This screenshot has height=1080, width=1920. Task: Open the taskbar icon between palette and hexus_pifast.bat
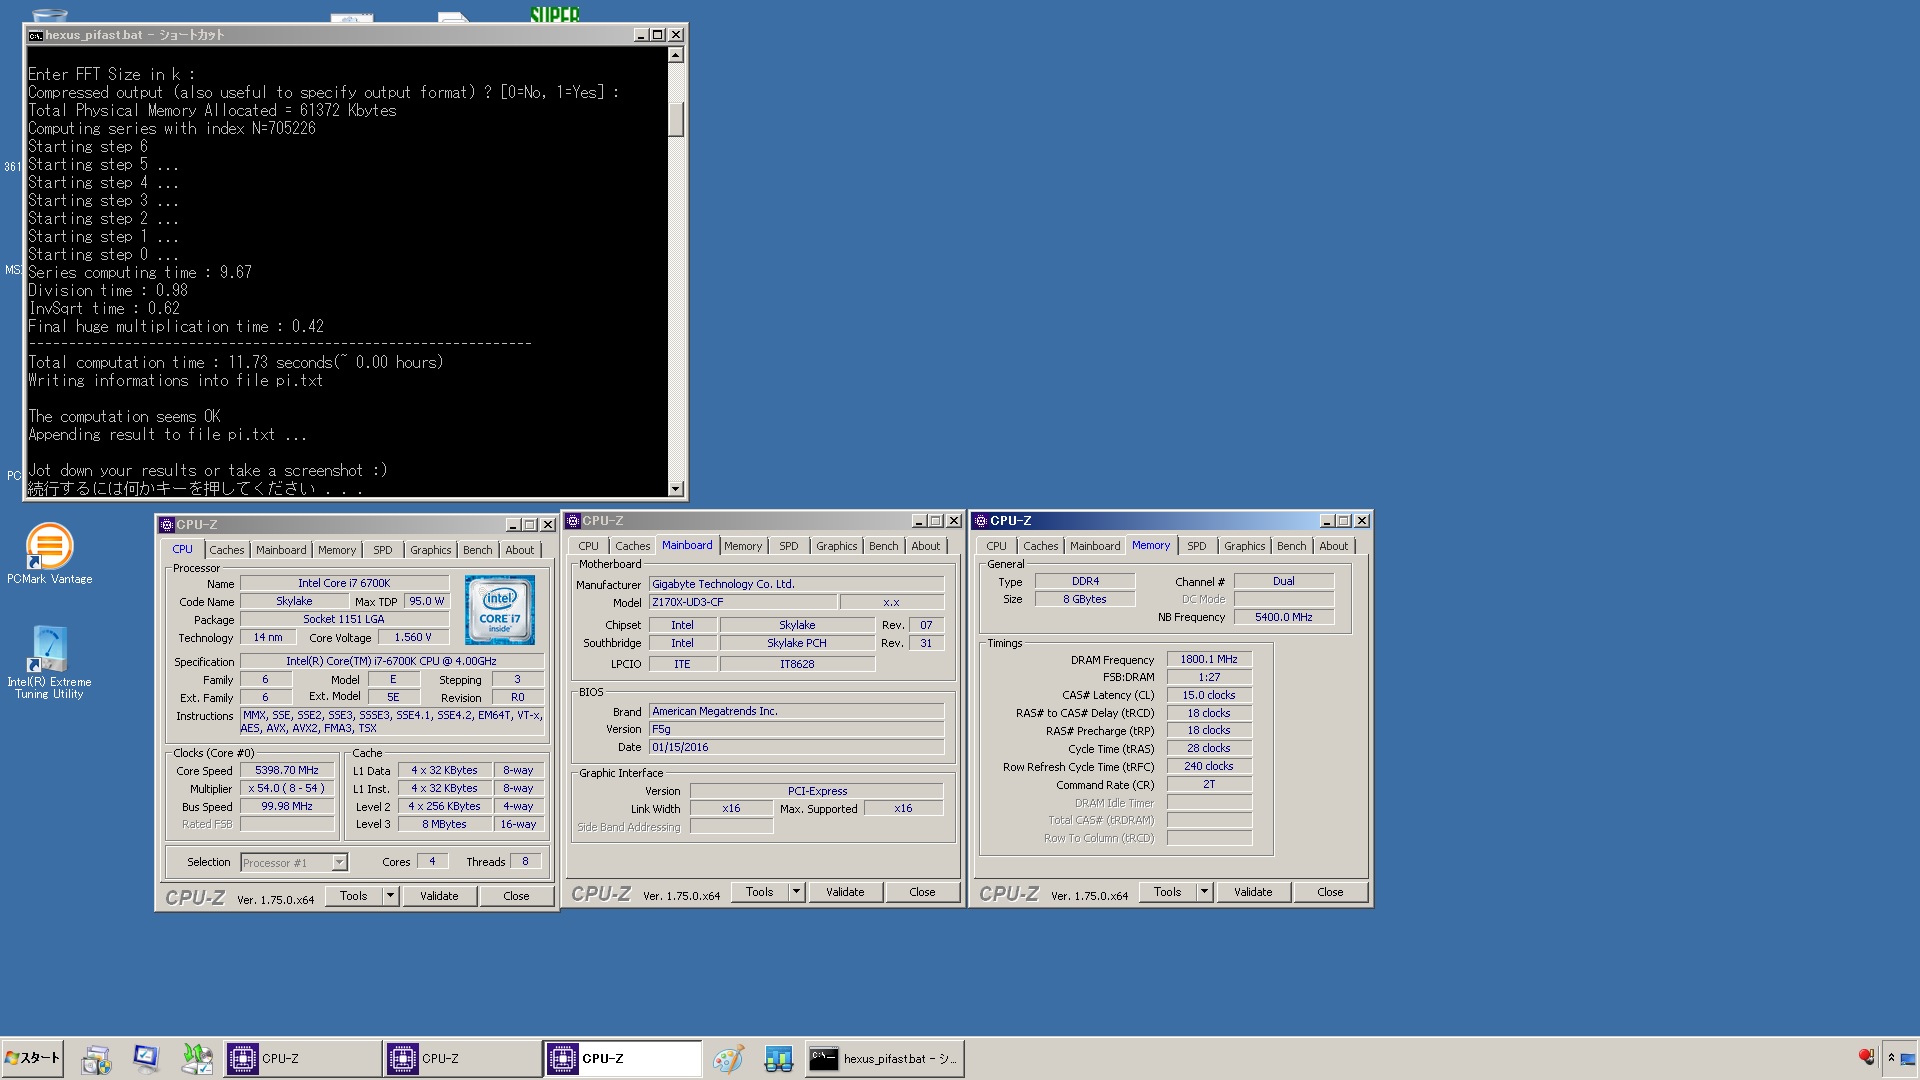click(778, 1059)
